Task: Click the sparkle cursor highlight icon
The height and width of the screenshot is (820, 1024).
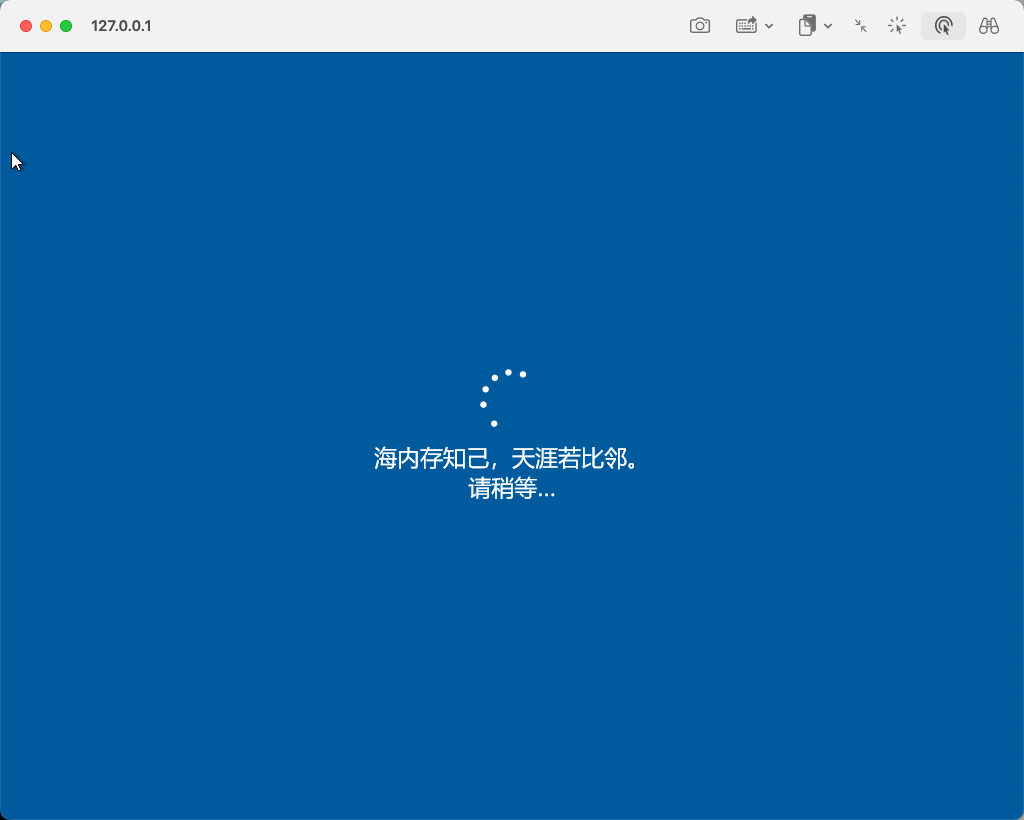Action: coord(897,26)
